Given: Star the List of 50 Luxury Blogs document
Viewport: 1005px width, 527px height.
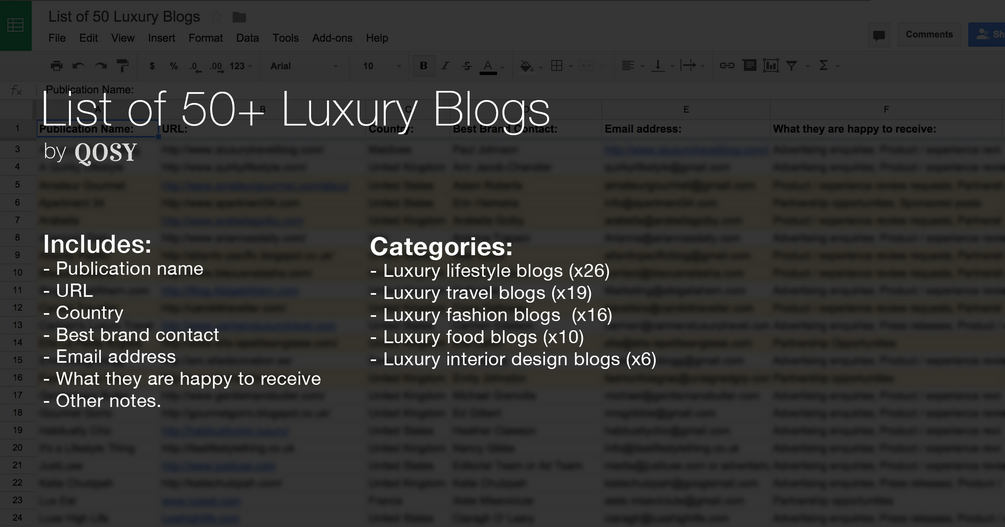Looking at the screenshot, I should coord(217,17).
